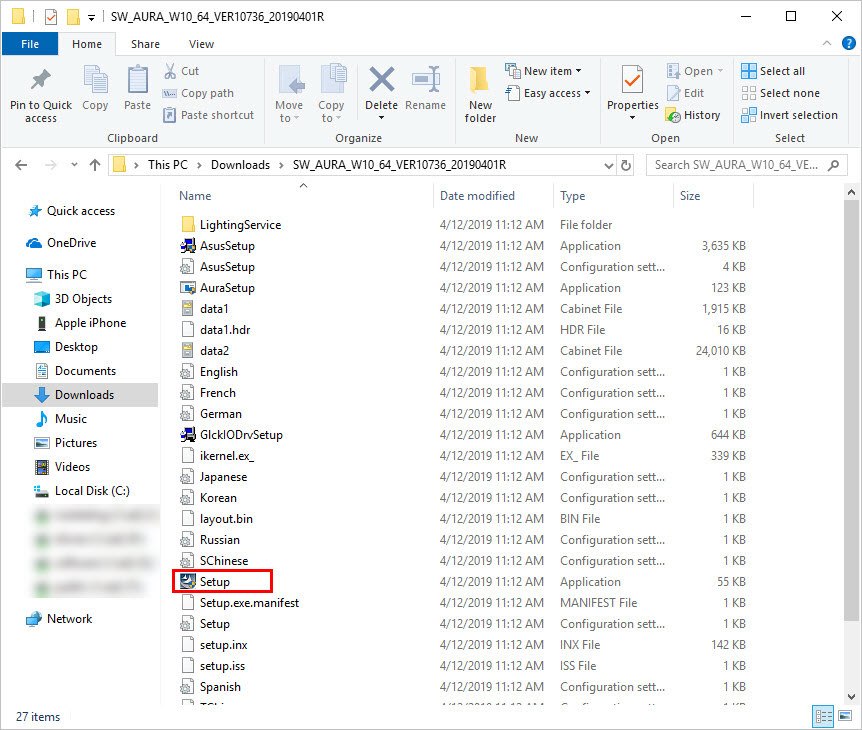Switch to details view layout icon
The width and height of the screenshot is (862, 730).
click(824, 716)
